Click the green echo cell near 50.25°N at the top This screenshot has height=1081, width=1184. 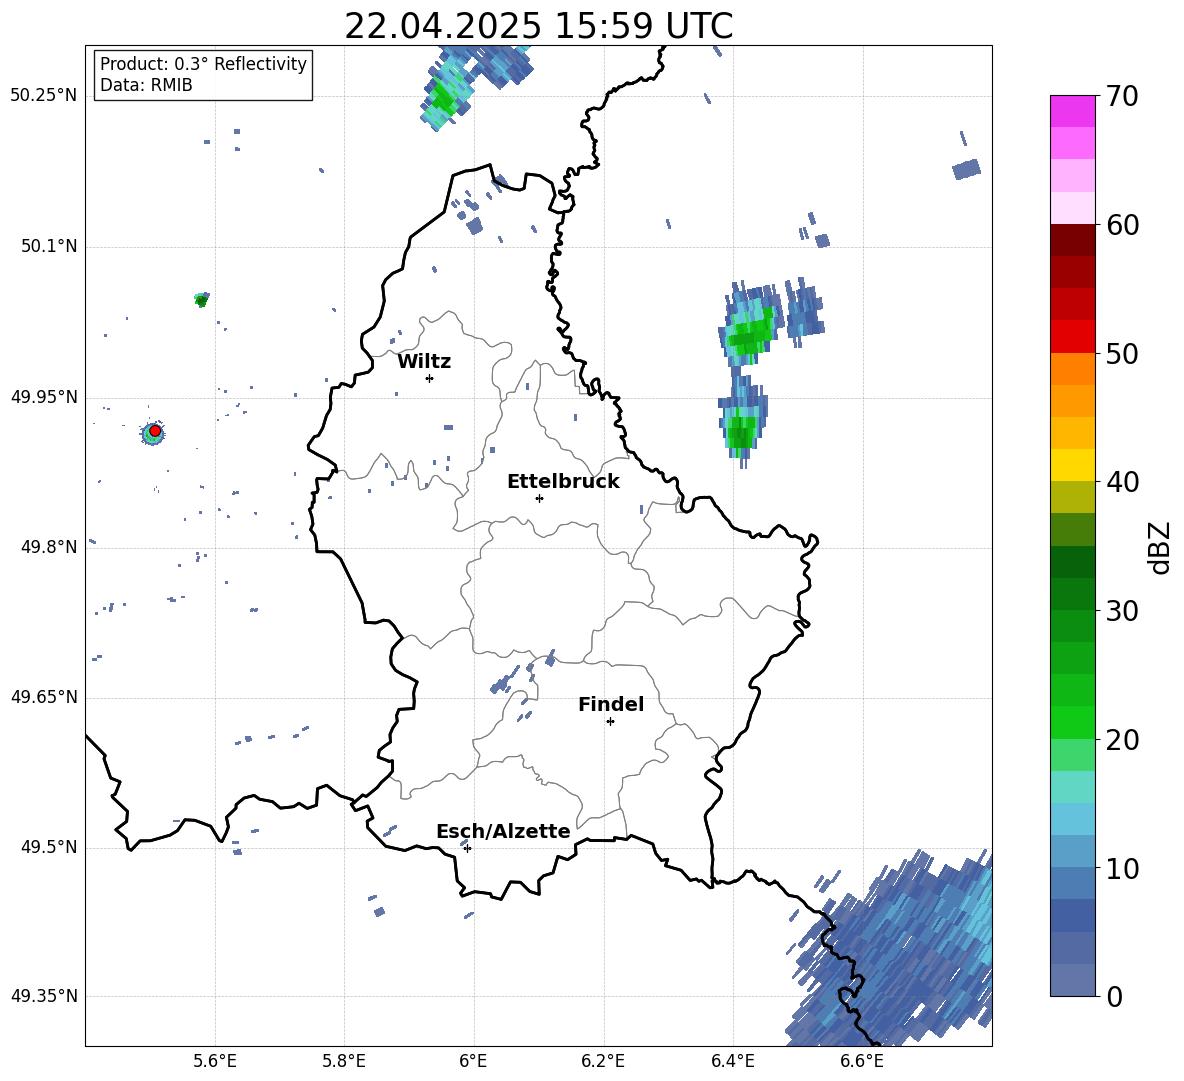pos(445,97)
